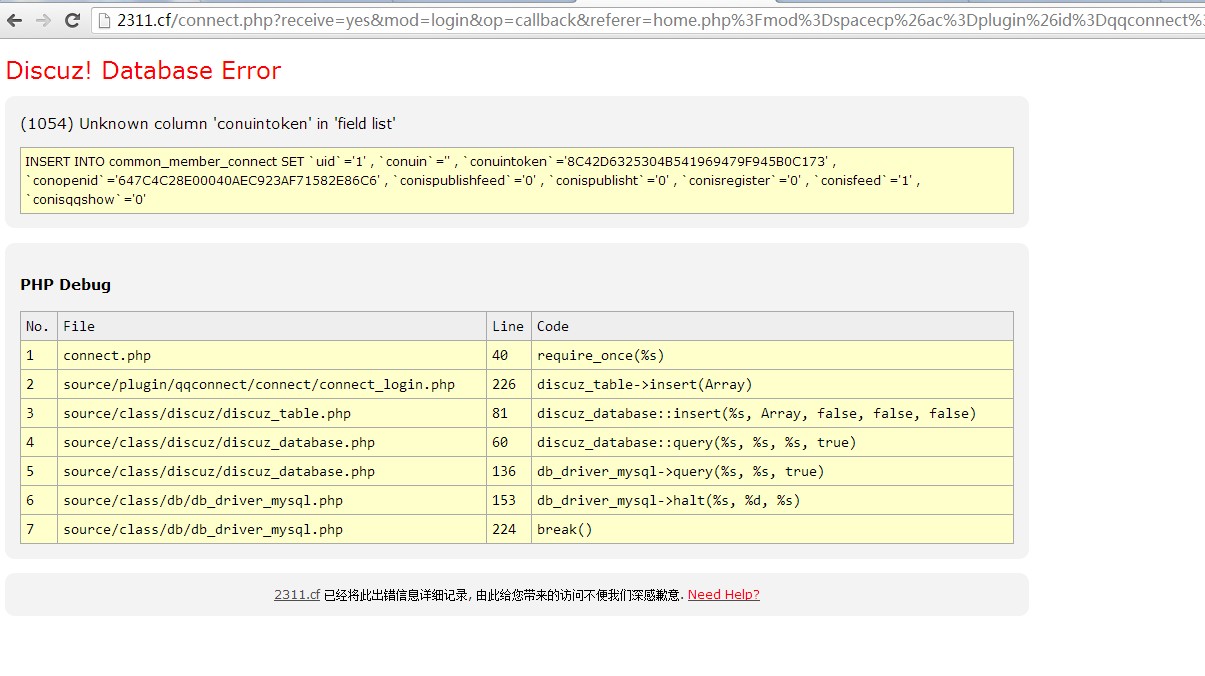Click the Code column header
The width and height of the screenshot is (1205, 676).
[x=553, y=326]
